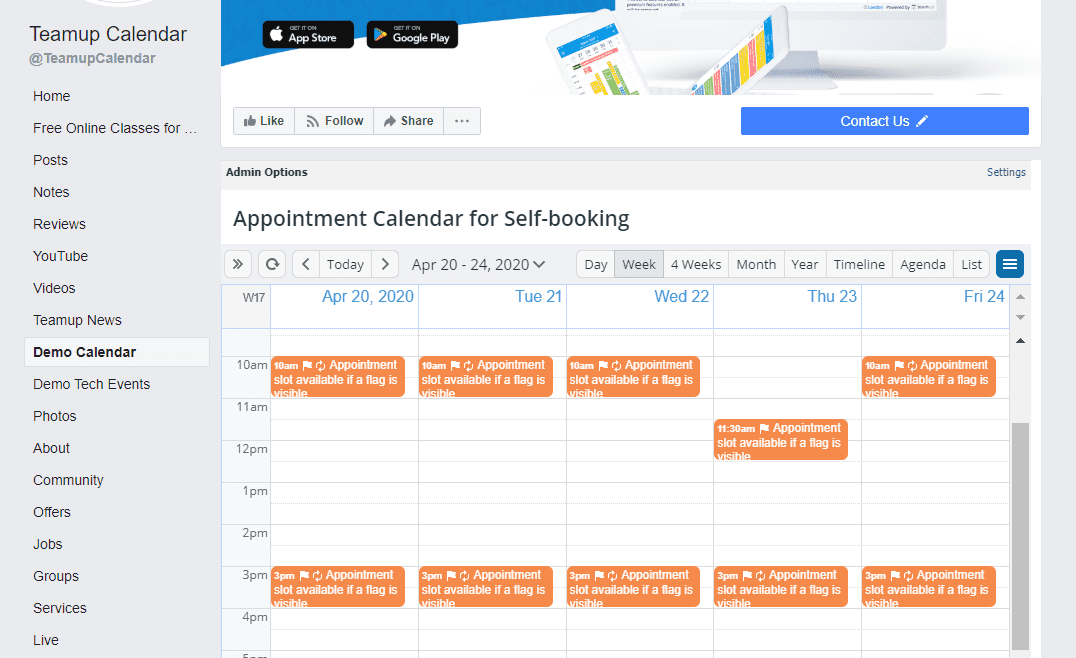Switch to Agenda view
The height and width of the screenshot is (658, 1076).
pyautogui.click(x=922, y=264)
